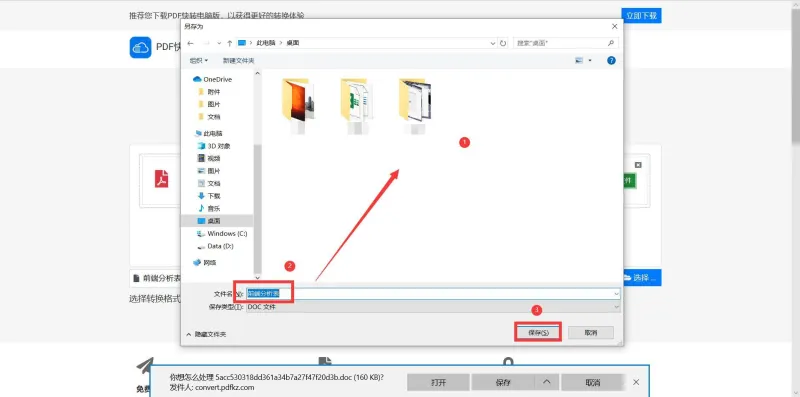Open the Data (D:) drive
Screen dimensions: 800x397
(x=215, y=246)
